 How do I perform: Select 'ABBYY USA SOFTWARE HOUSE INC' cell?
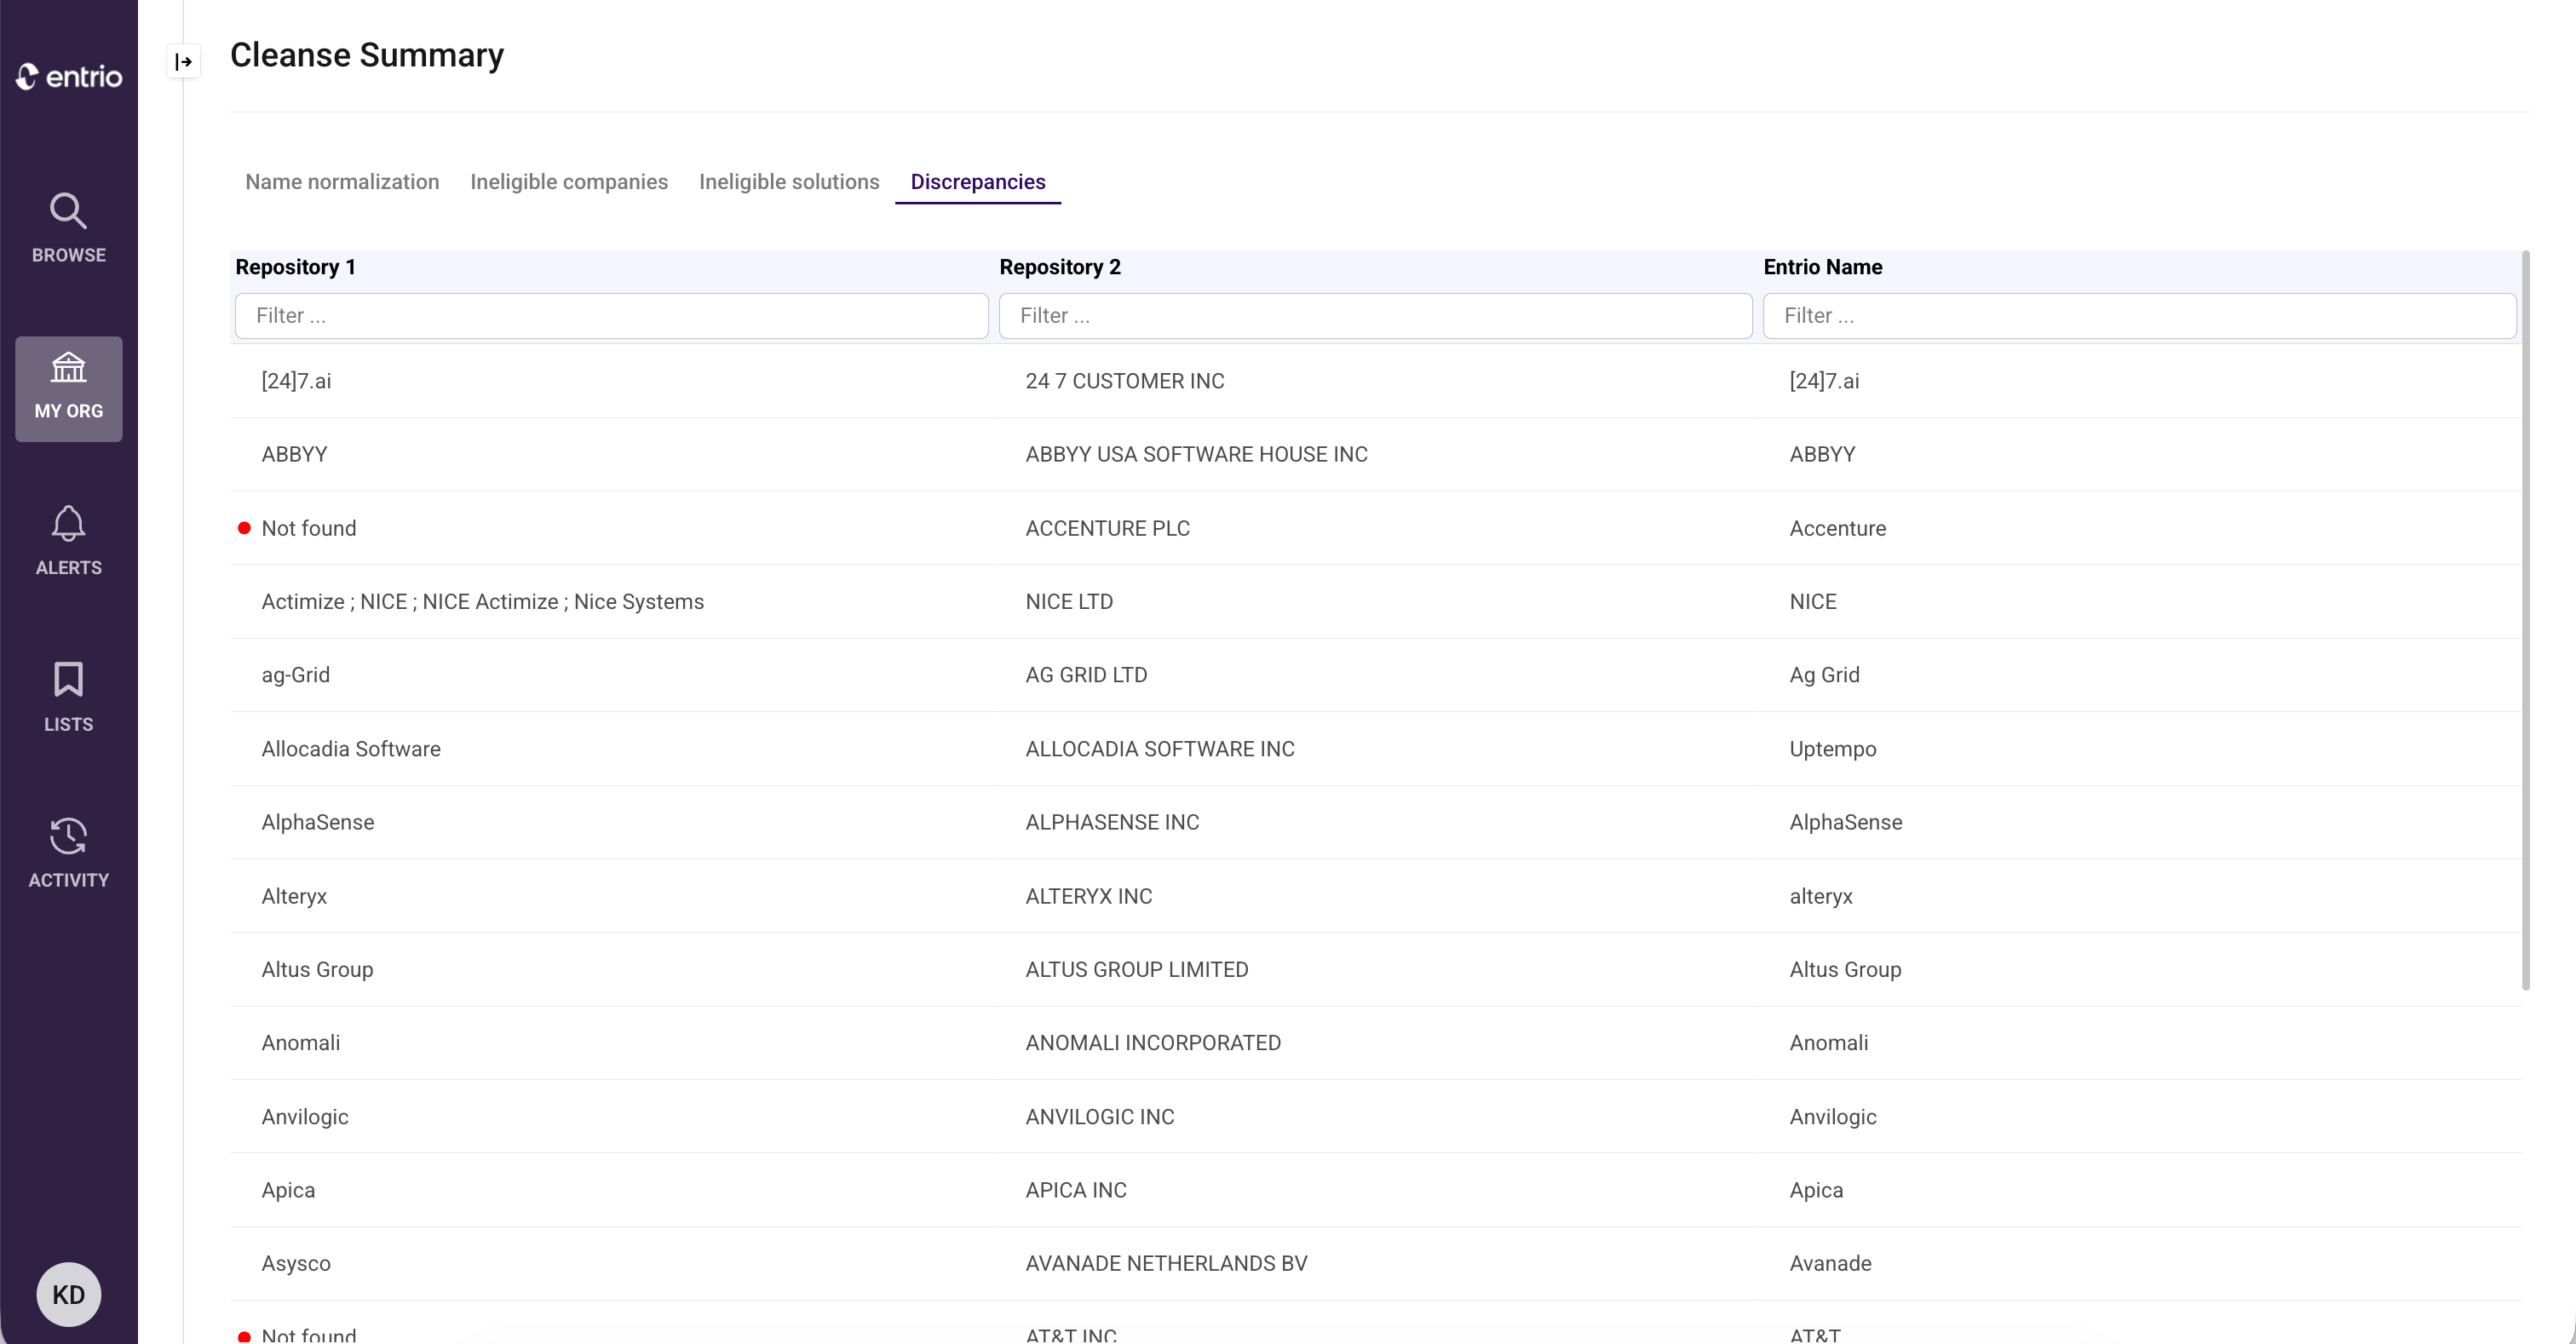pos(1196,454)
